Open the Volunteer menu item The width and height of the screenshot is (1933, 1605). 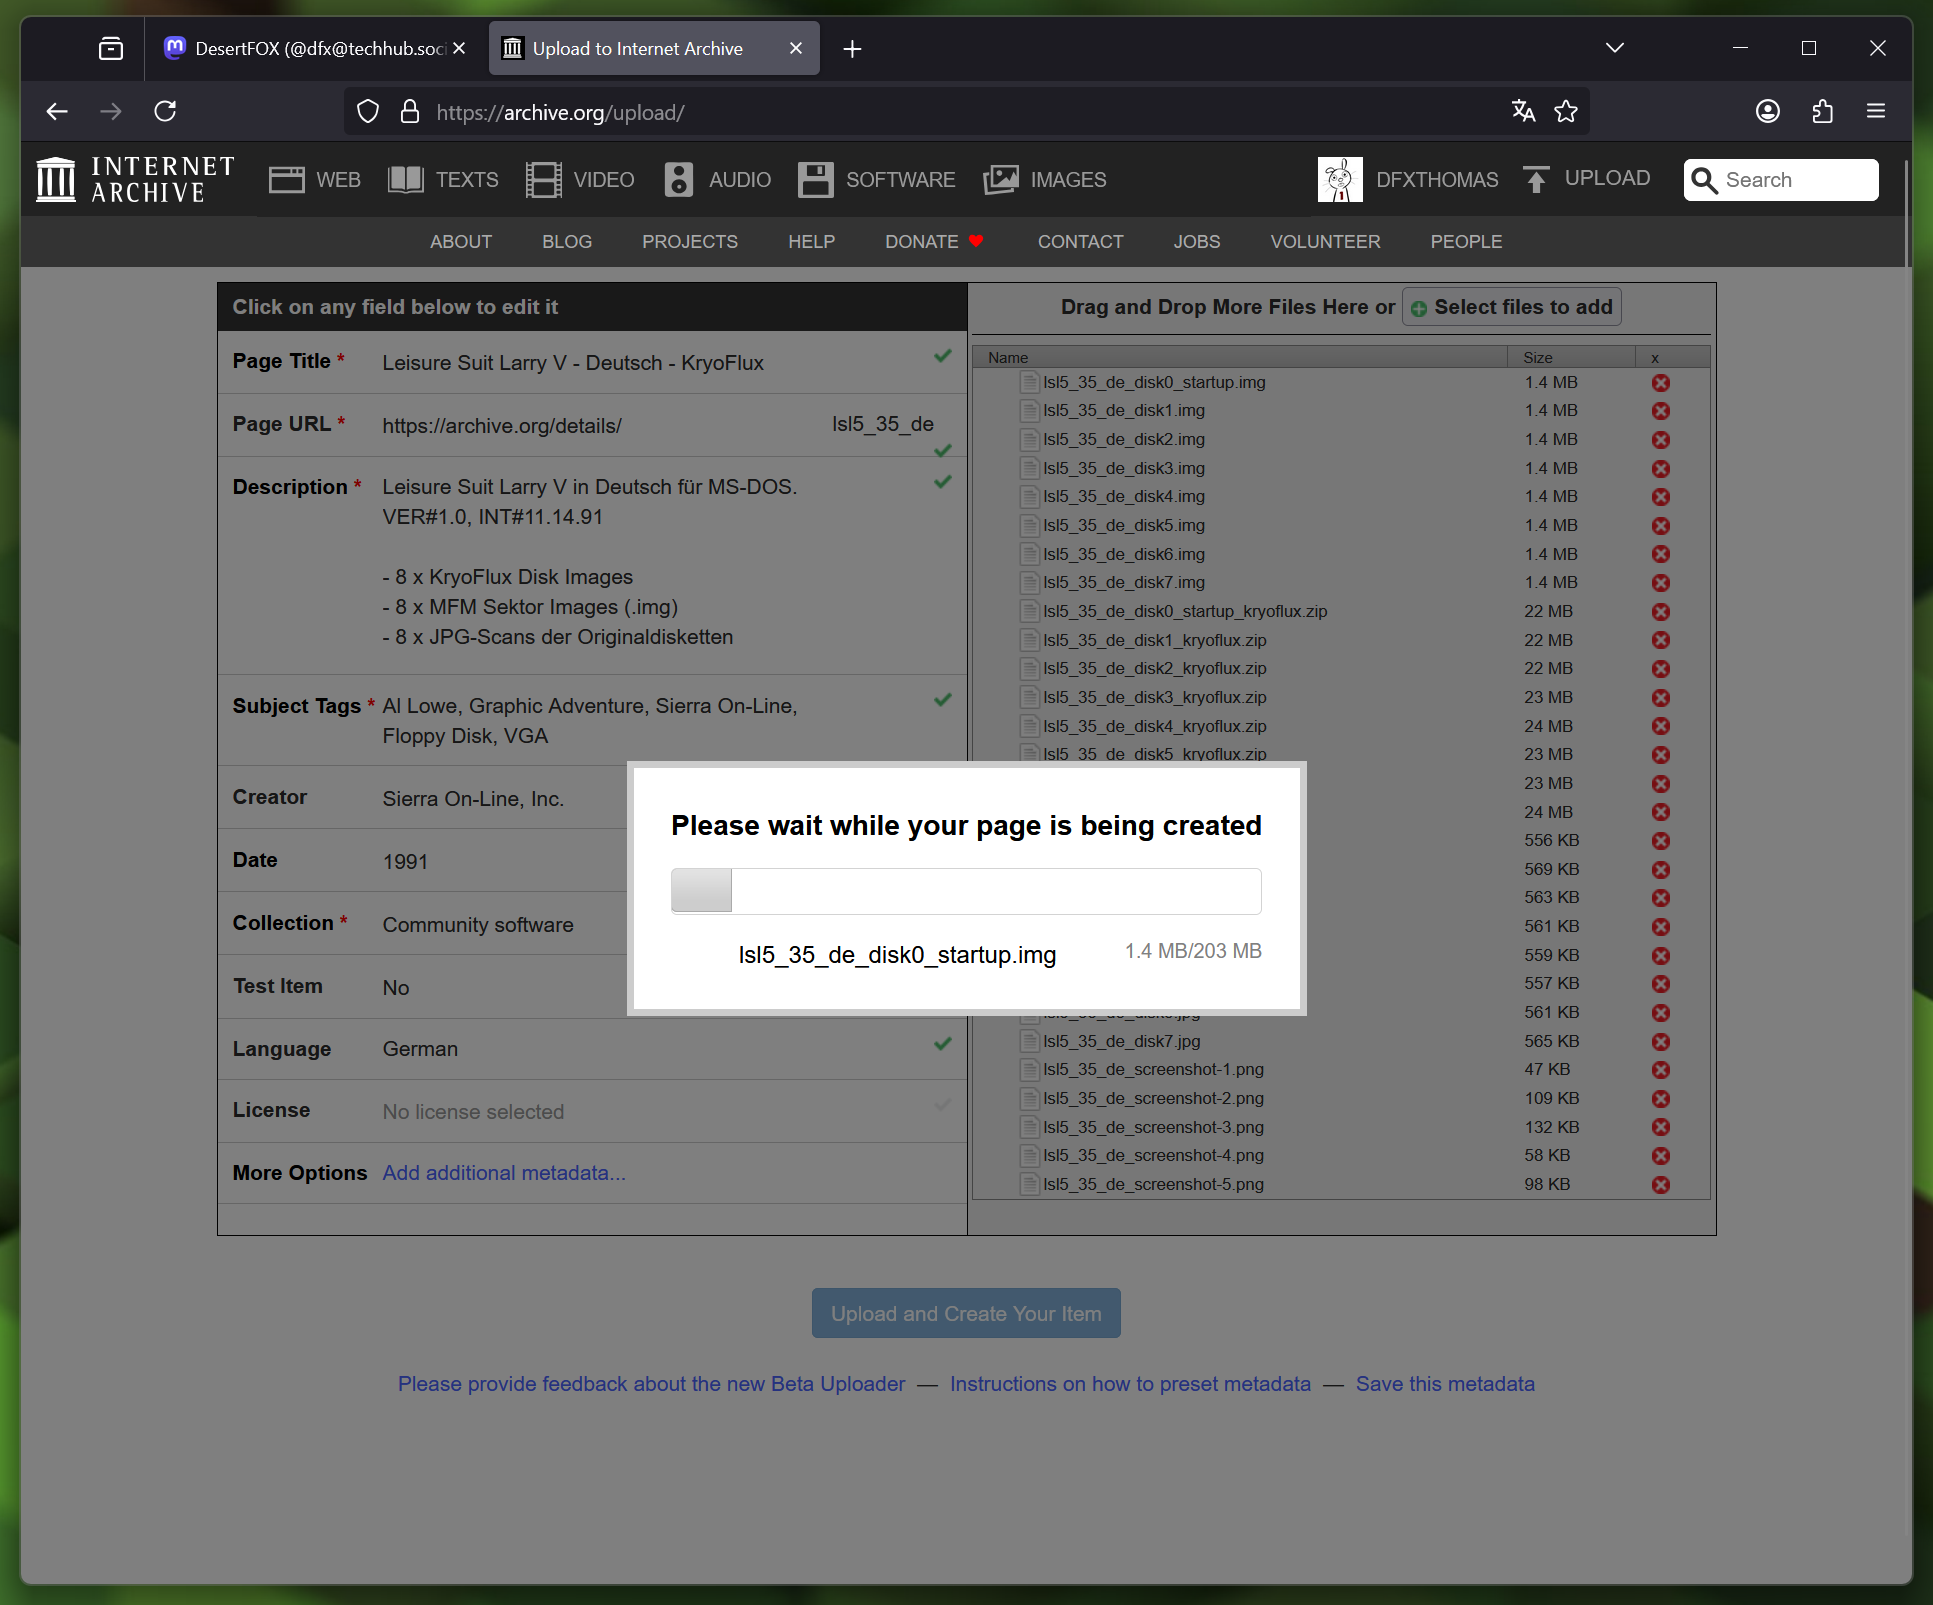pyautogui.click(x=1325, y=242)
